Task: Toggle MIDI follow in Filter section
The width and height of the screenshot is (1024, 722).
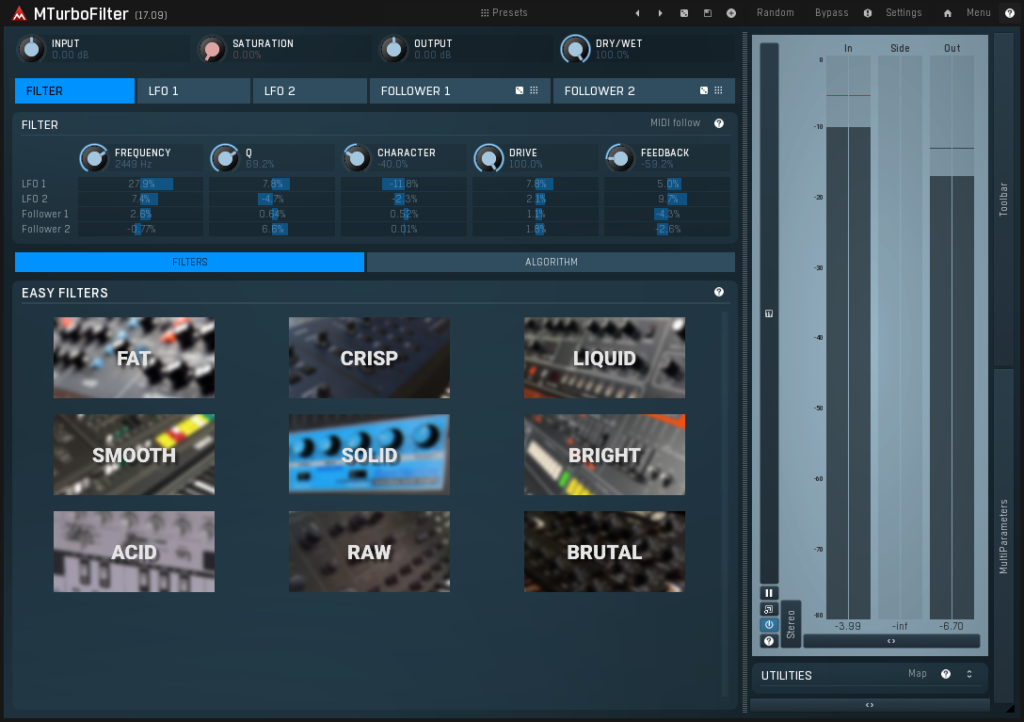Action: [675, 123]
